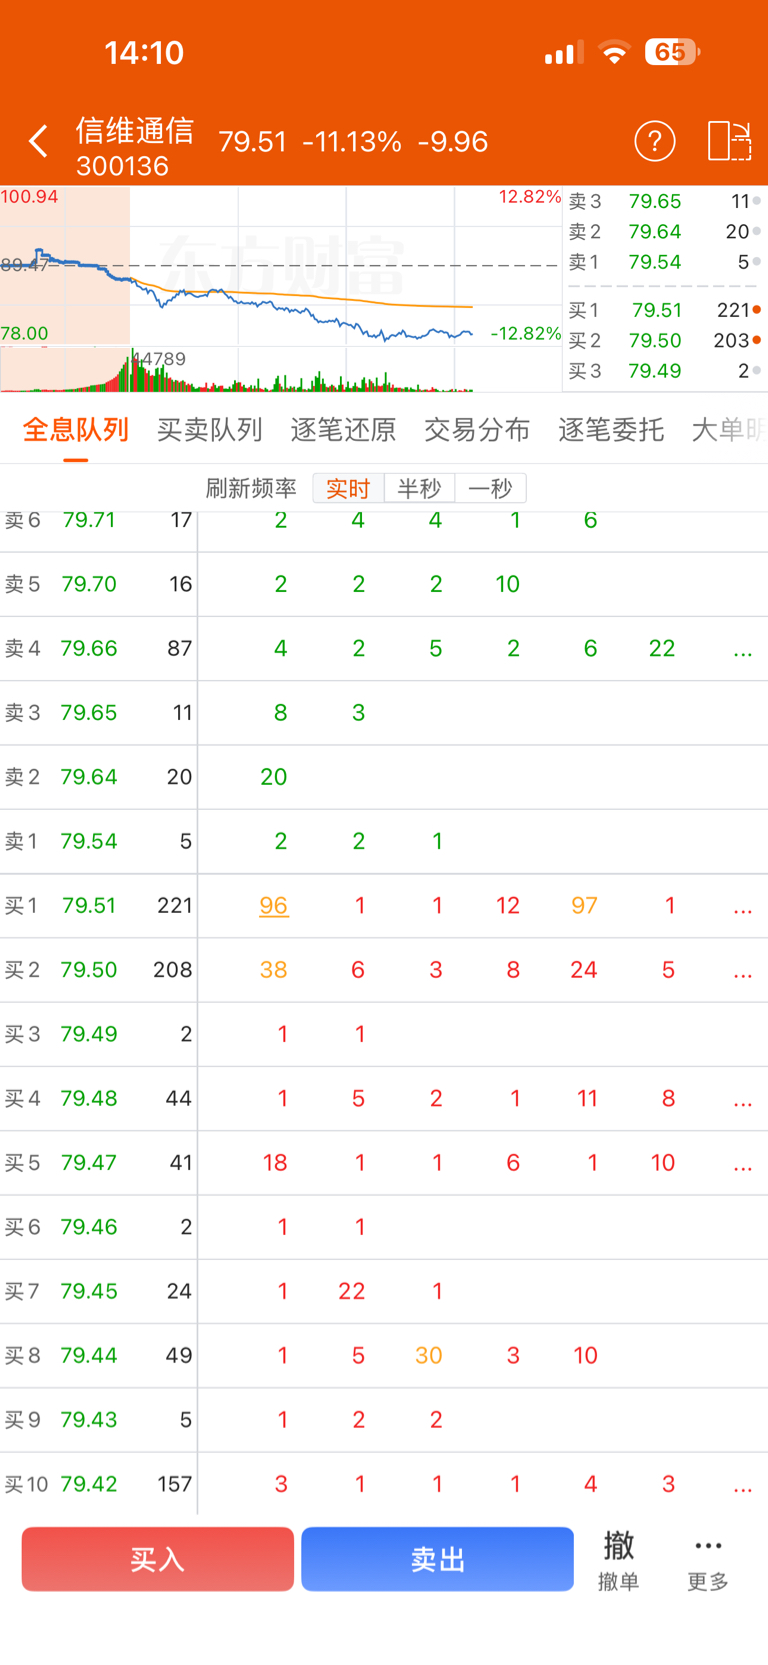Tap the blue 卖出 sell button

[437, 1559]
